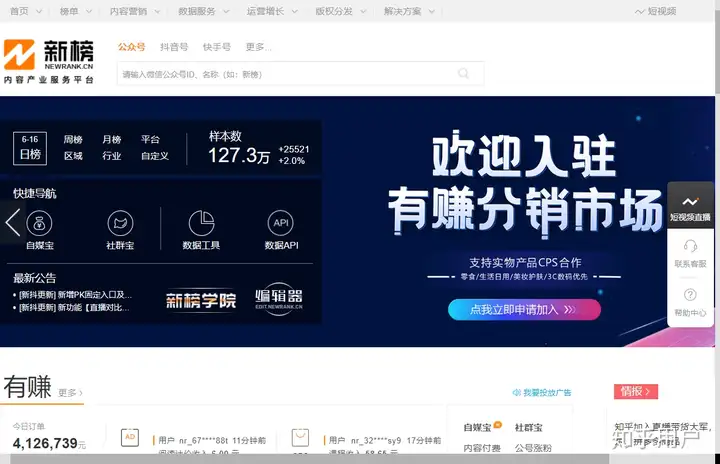Click 更多 next to 有赚
The width and height of the screenshot is (720, 464).
(x=70, y=393)
